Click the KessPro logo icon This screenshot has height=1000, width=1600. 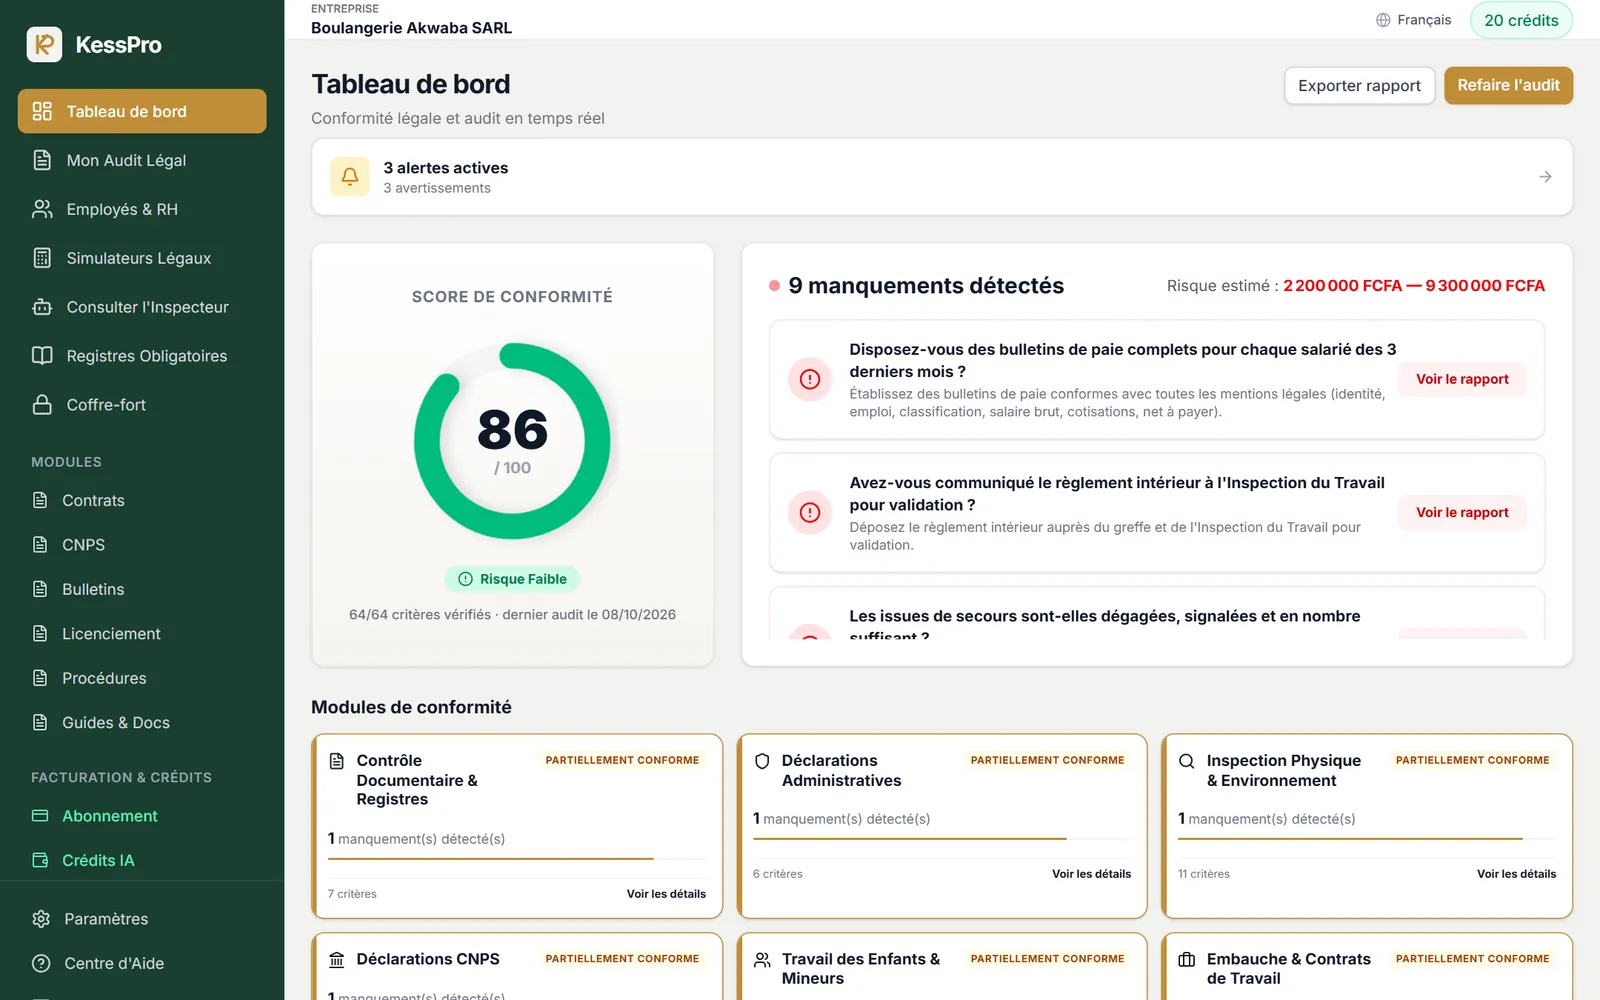[44, 44]
